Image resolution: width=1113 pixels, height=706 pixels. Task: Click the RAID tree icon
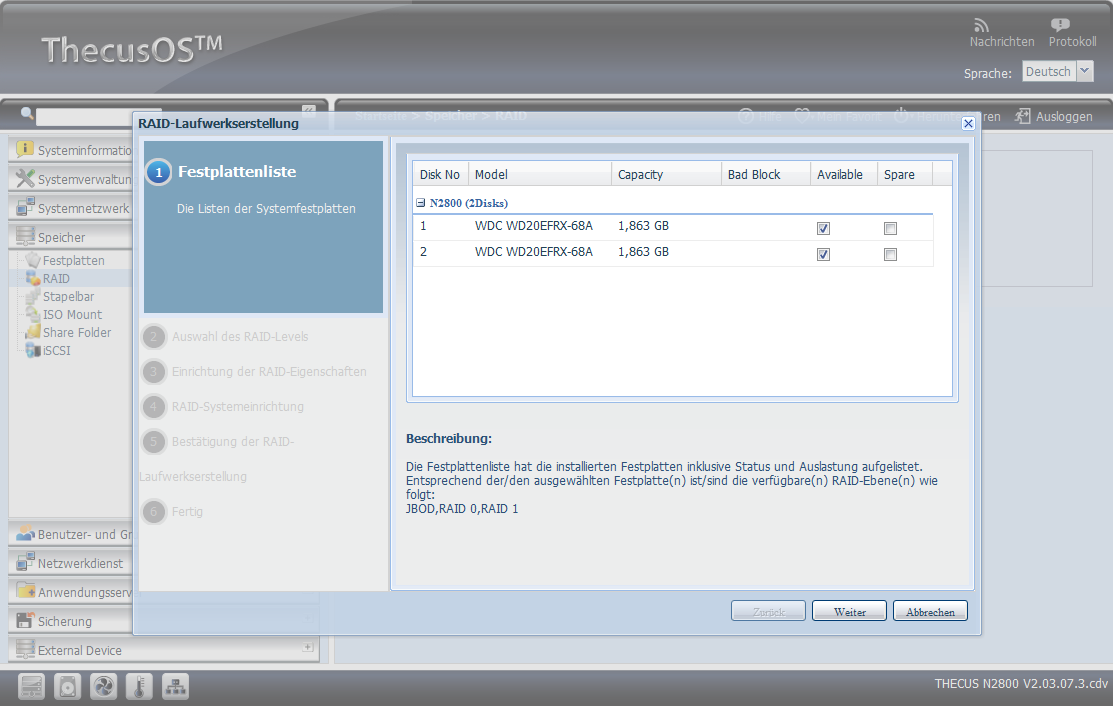(33, 278)
